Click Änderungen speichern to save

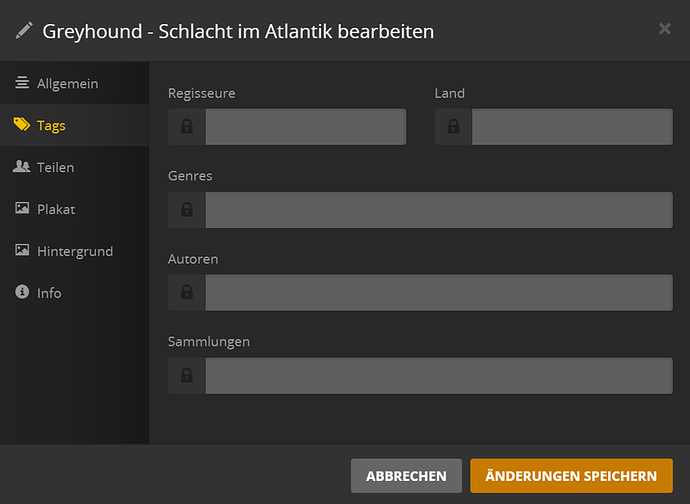tap(571, 476)
